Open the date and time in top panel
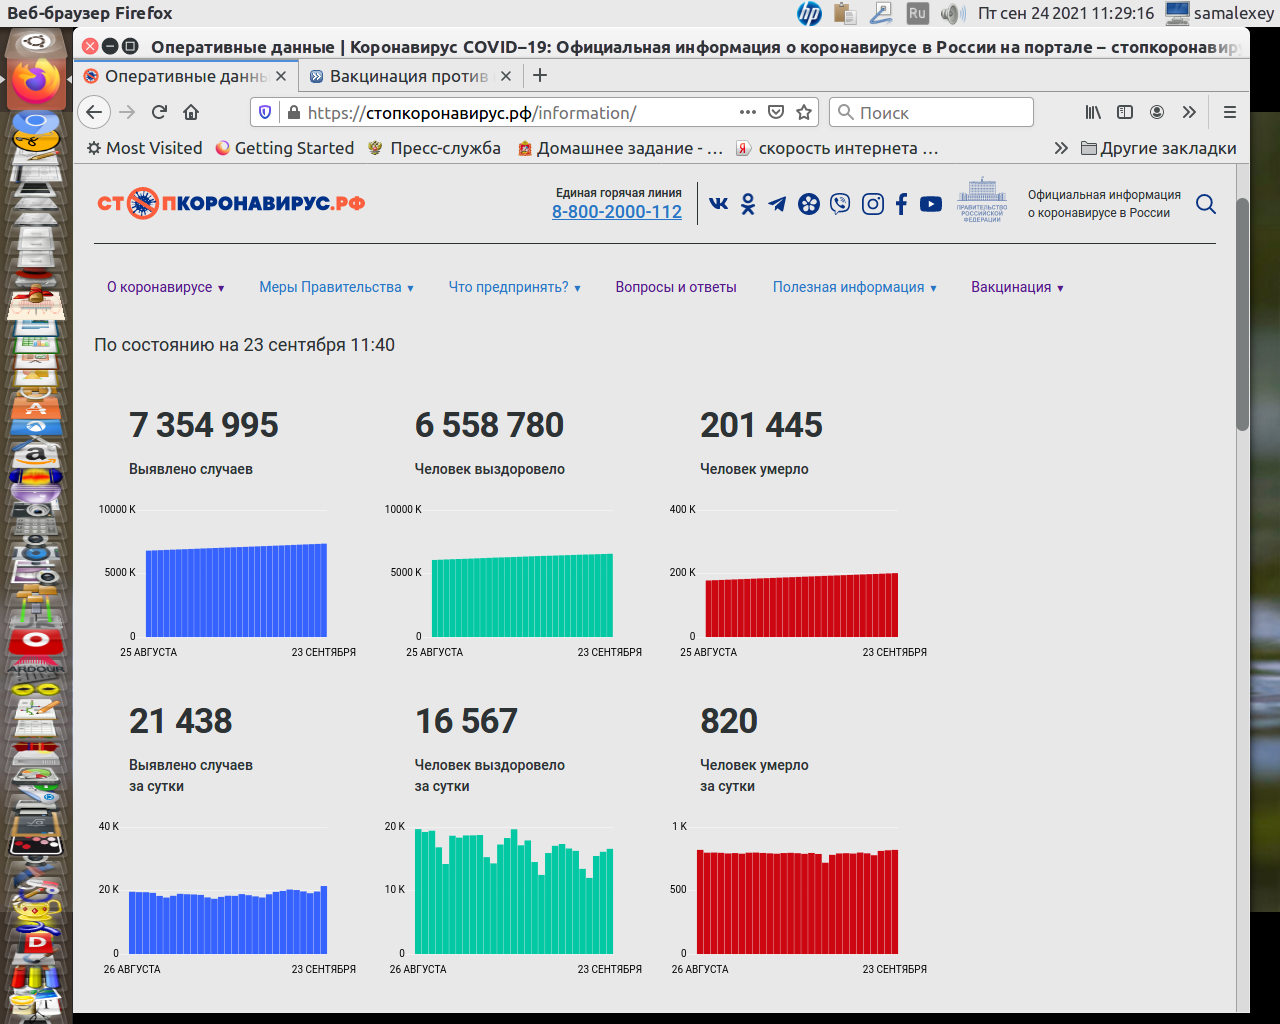This screenshot has width=1280, height=1024. point(1066,13)
